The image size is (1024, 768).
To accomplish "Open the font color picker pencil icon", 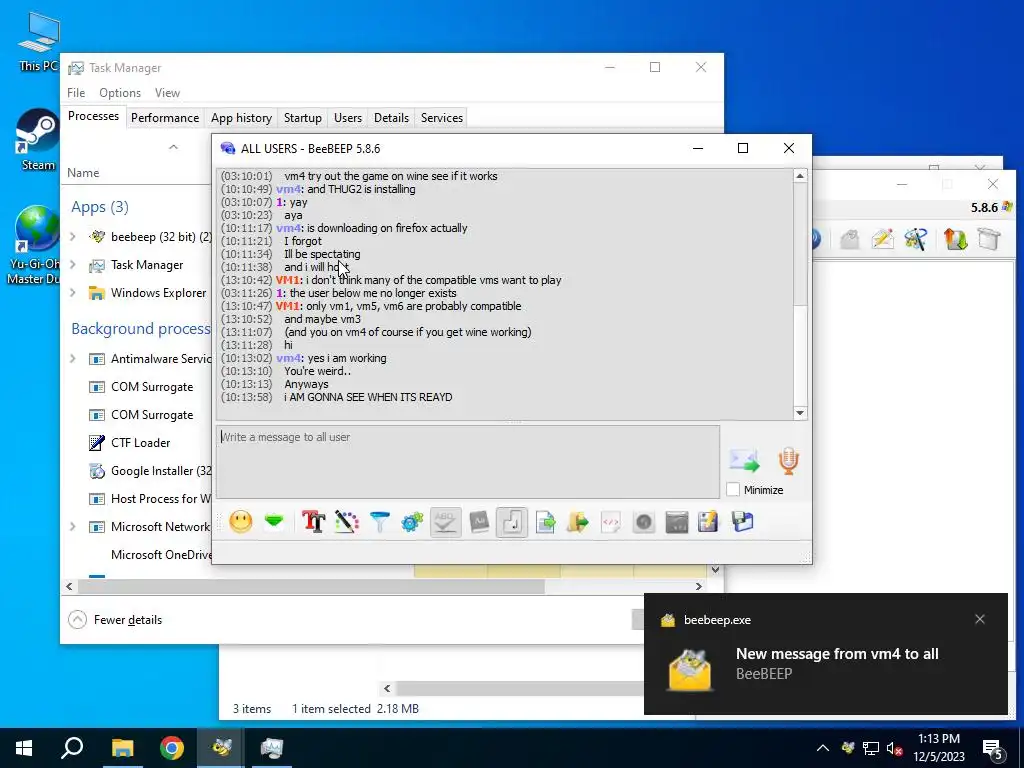I will pos(347,522).
